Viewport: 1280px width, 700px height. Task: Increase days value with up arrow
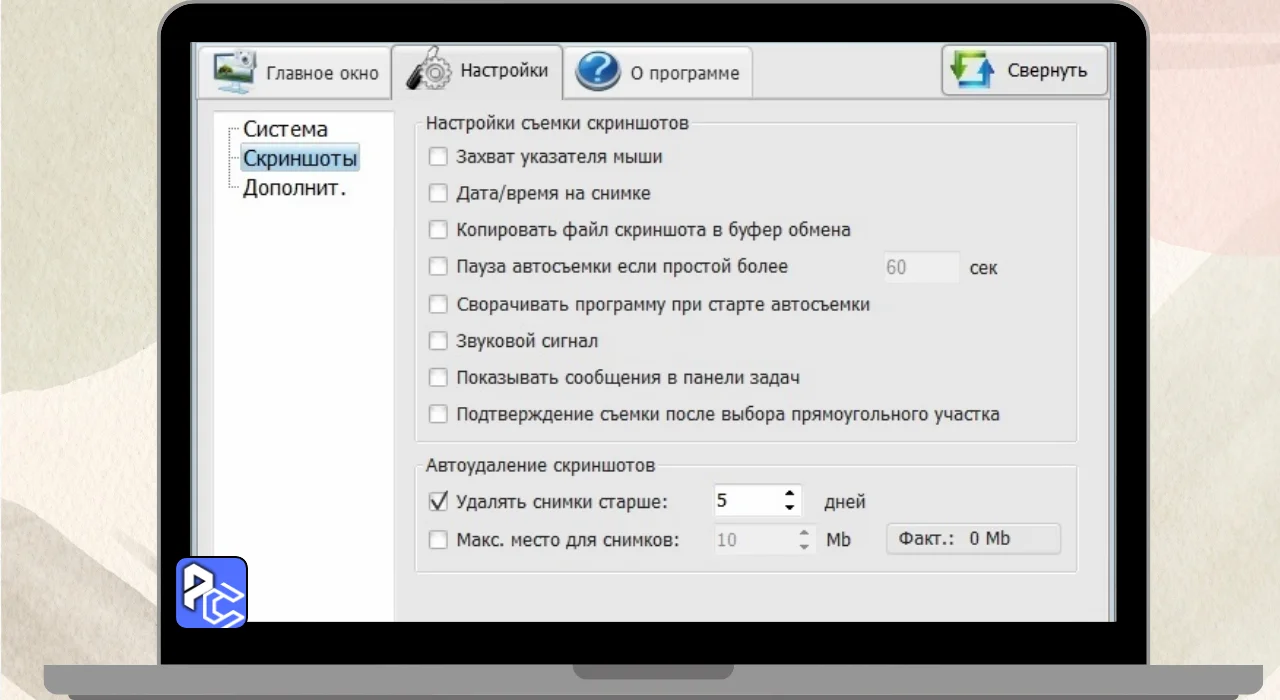[x=790, y=494]
